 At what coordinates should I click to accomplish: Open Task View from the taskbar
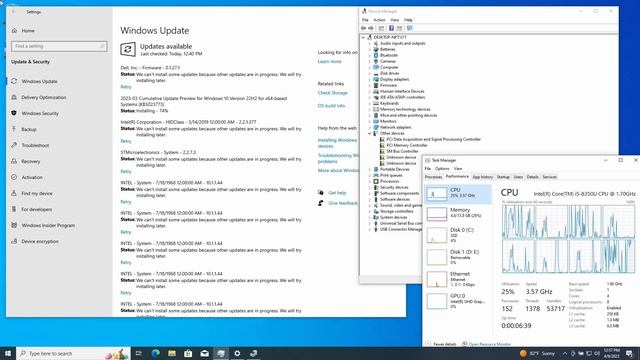(x=138, y=353)
